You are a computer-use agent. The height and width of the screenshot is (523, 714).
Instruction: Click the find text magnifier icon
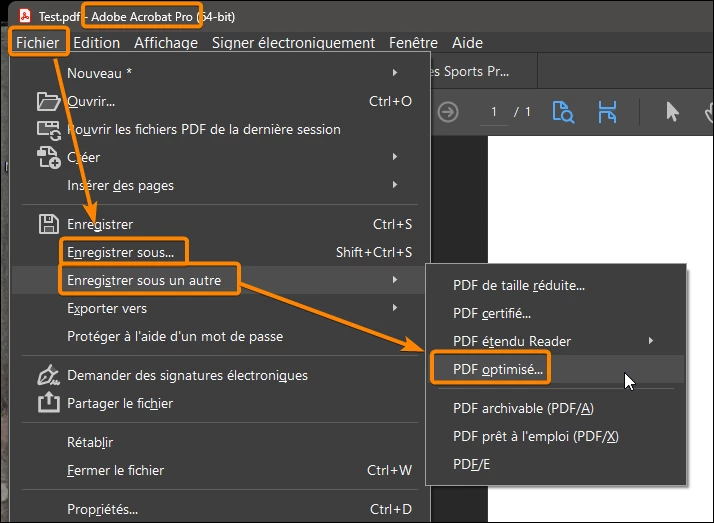click(x=563, y=112)
